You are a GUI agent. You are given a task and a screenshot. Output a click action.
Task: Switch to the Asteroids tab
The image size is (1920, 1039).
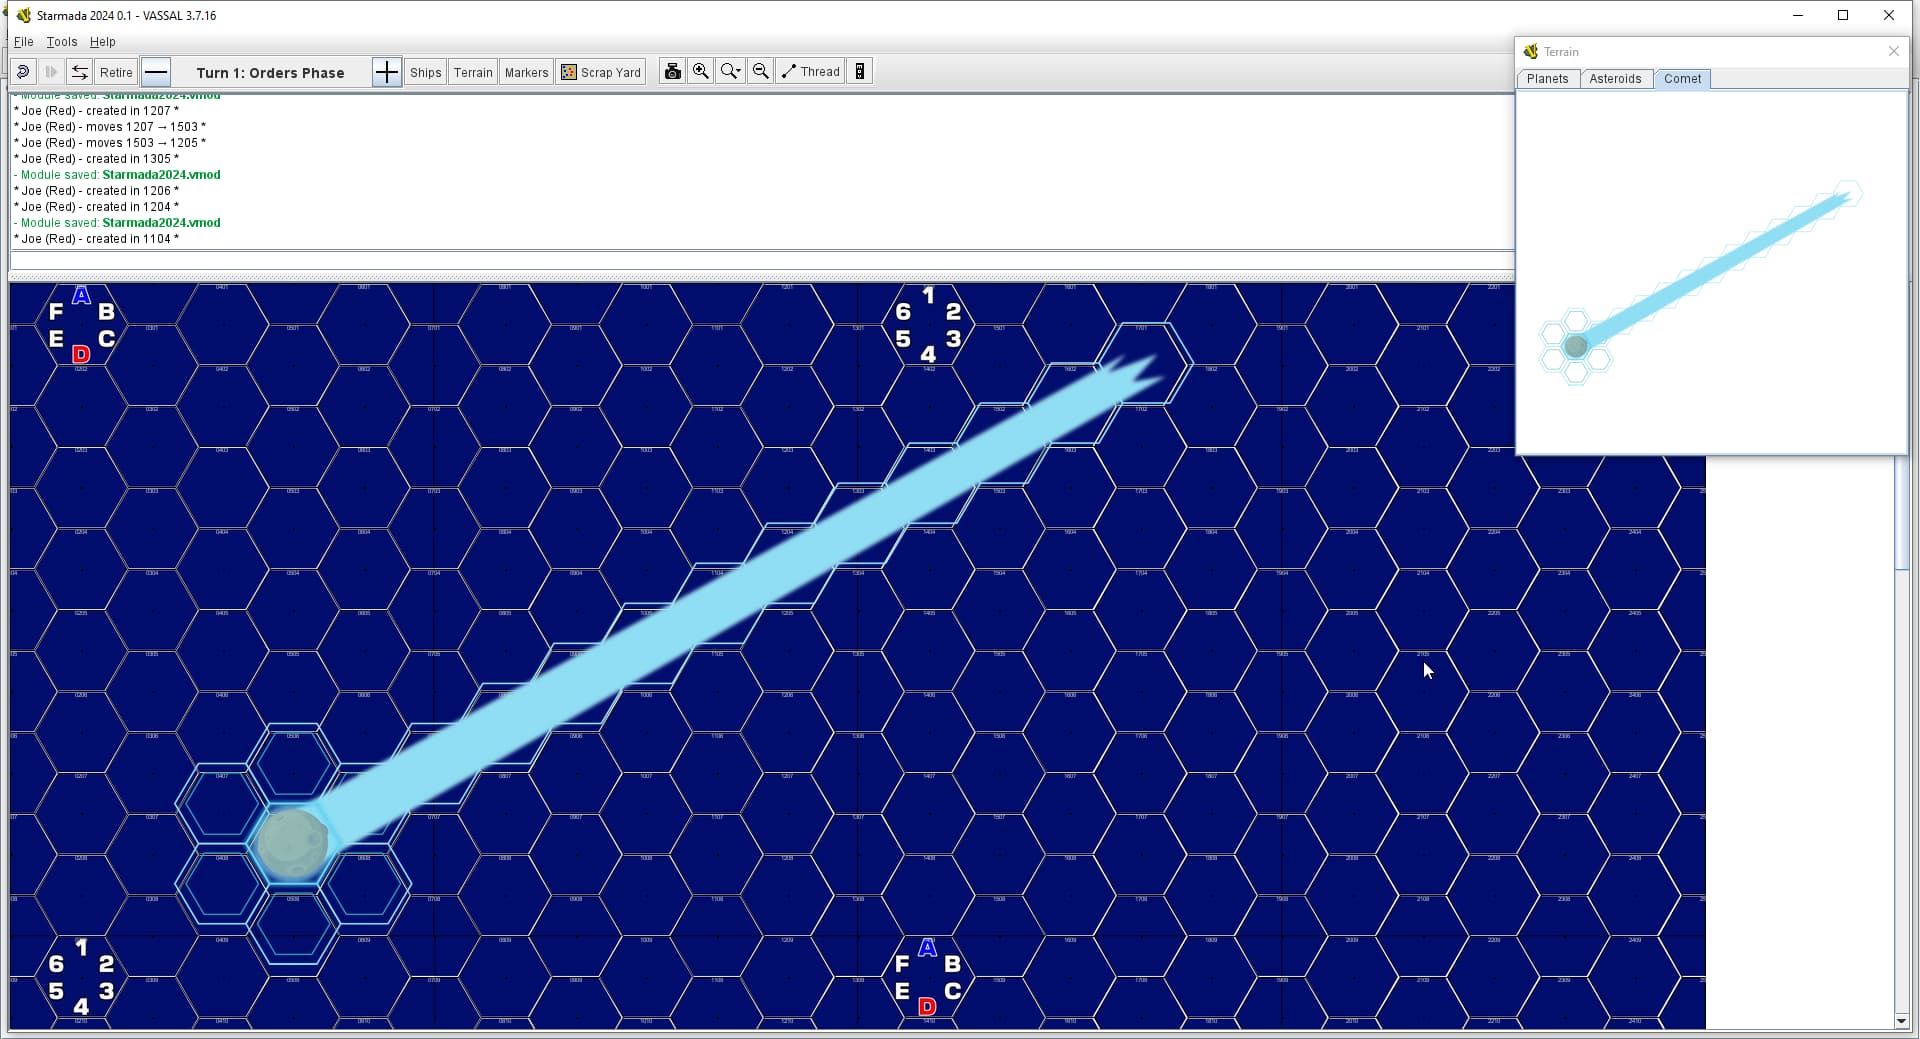tap(1615, 79)
